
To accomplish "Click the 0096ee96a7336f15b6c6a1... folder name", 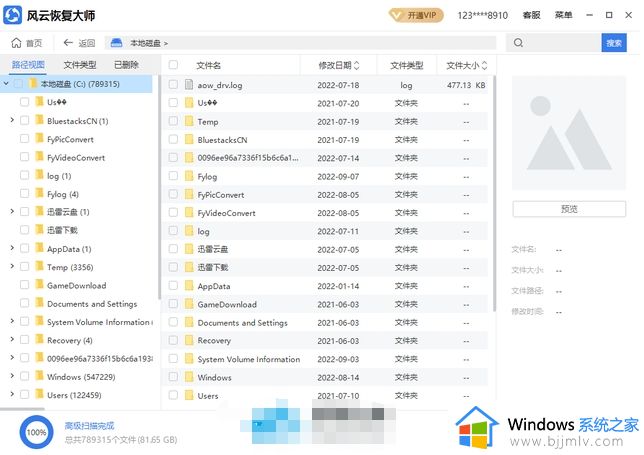I will click(x=248, y=158).
